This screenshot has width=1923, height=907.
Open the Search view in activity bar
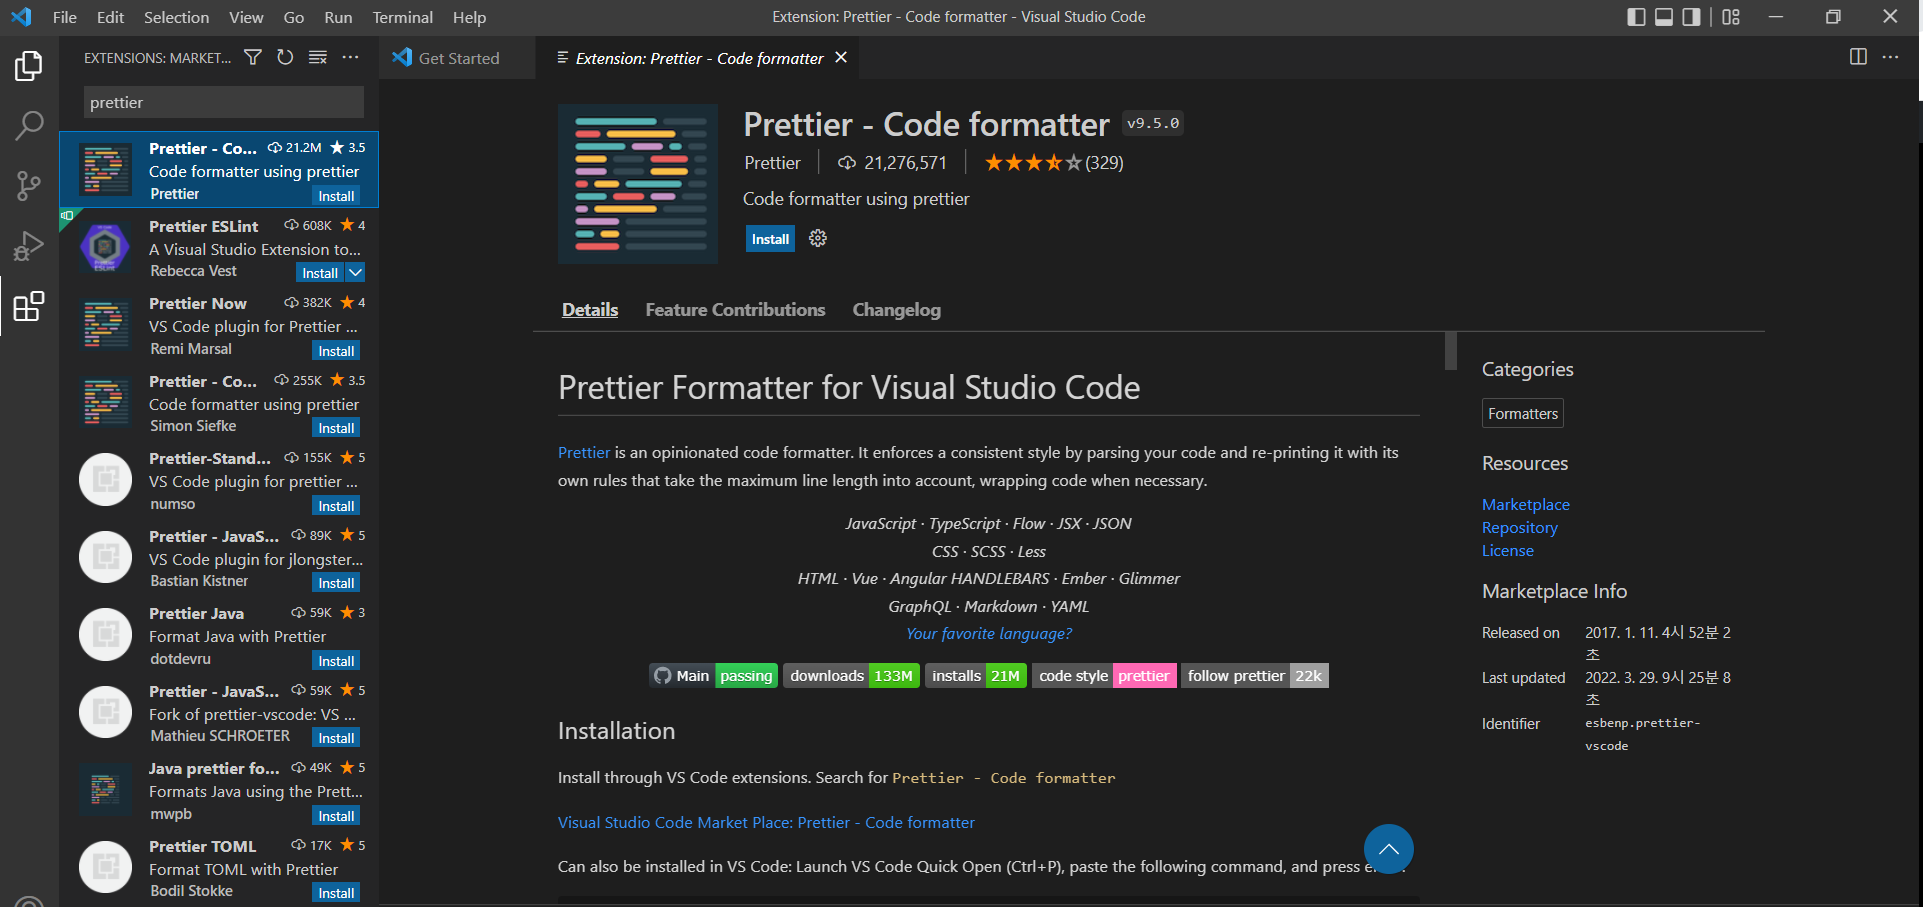[29, 126]
